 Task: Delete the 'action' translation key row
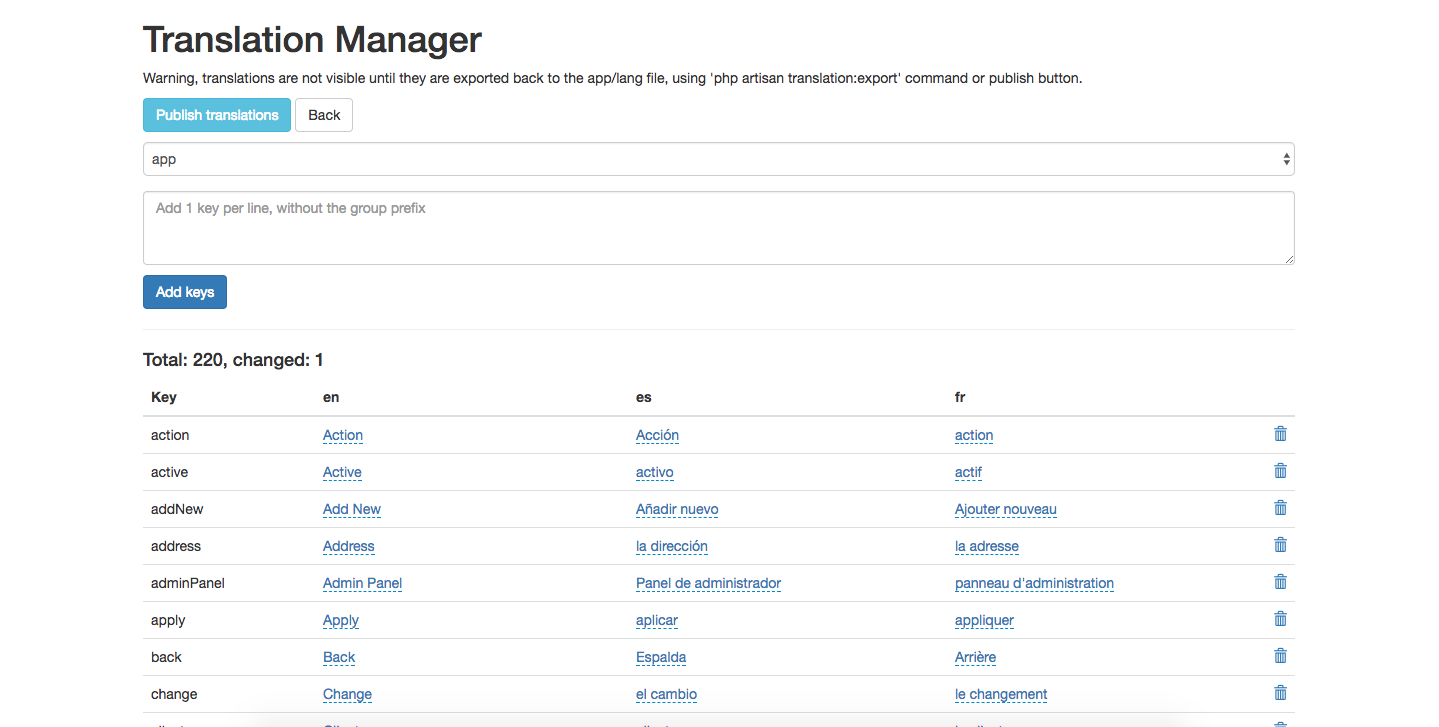click(x=1280, y=434)
